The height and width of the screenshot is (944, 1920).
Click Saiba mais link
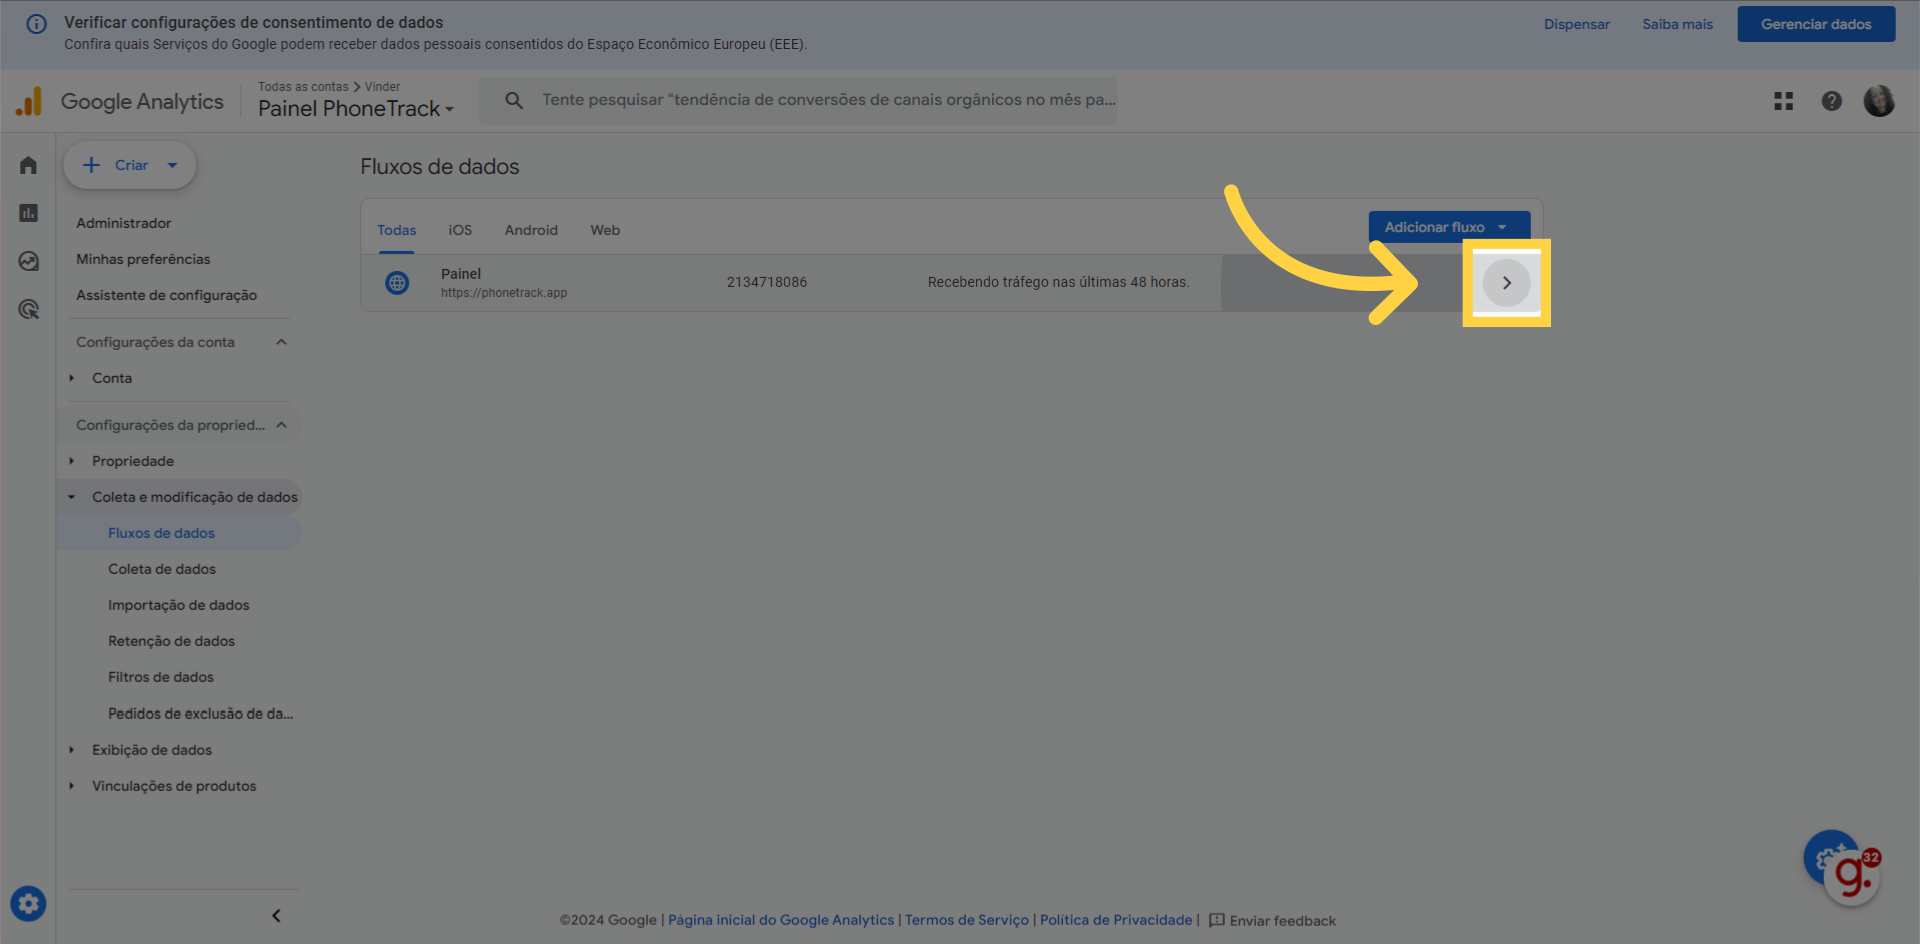[x=1677, y=24]
